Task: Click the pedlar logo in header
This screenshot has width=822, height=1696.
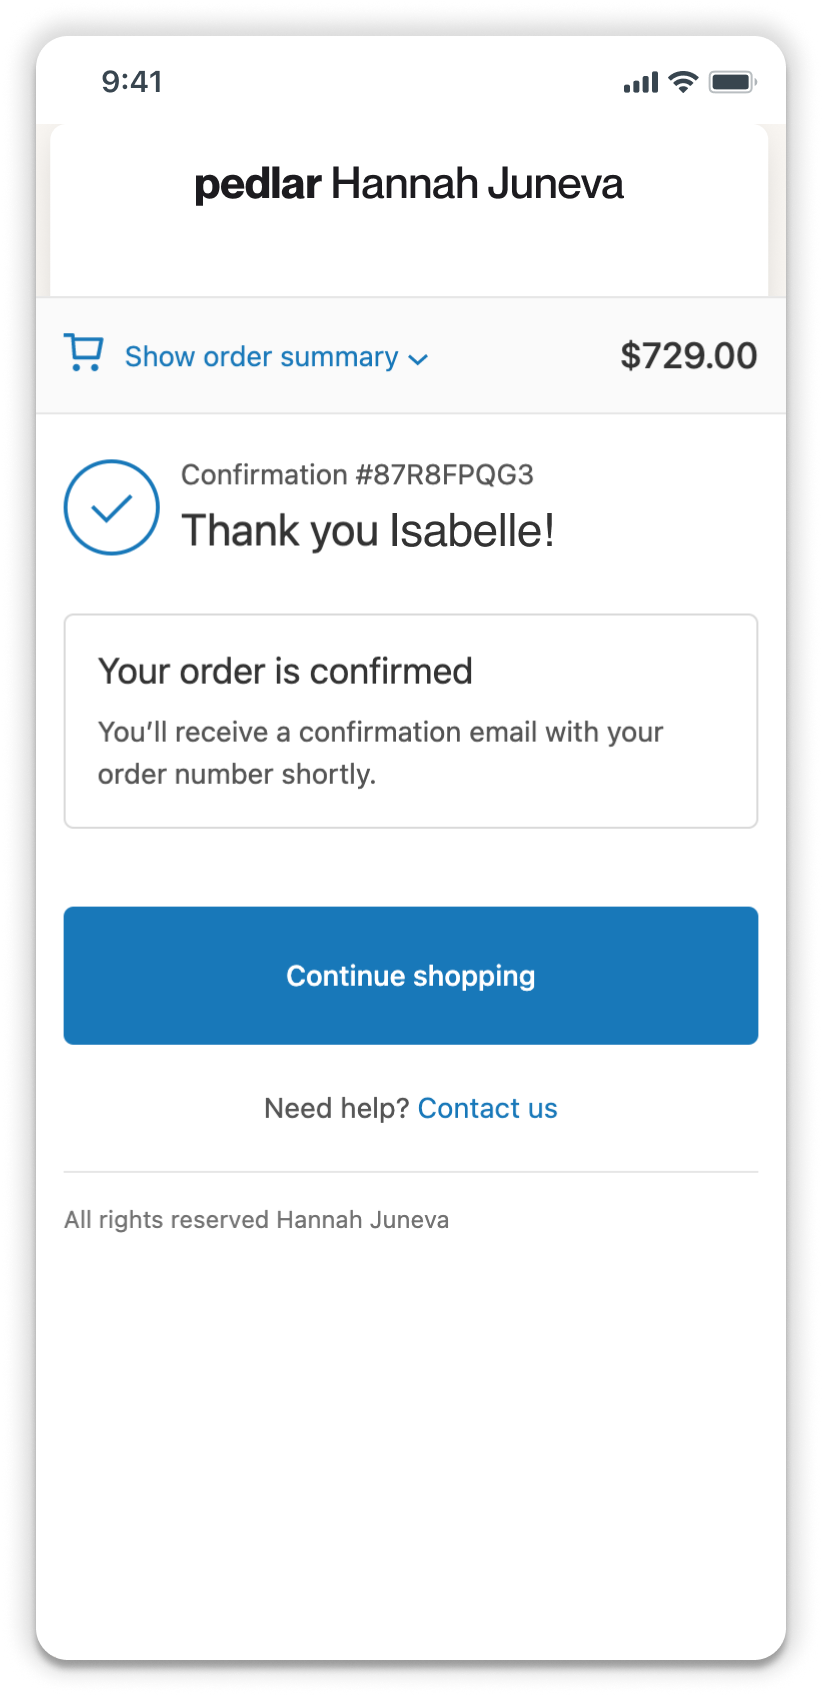Action: [x=257, y=184]
